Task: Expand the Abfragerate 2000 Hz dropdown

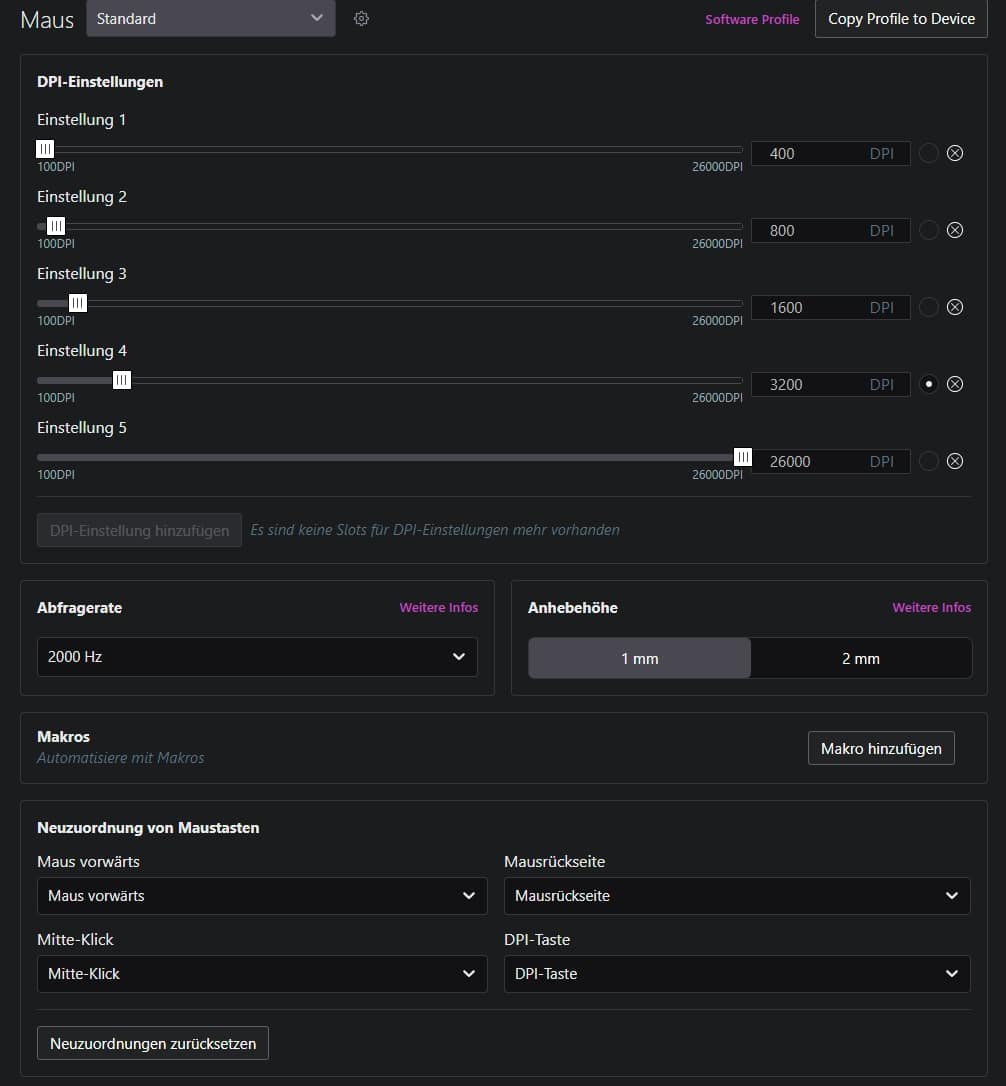Action: [257, 657]
